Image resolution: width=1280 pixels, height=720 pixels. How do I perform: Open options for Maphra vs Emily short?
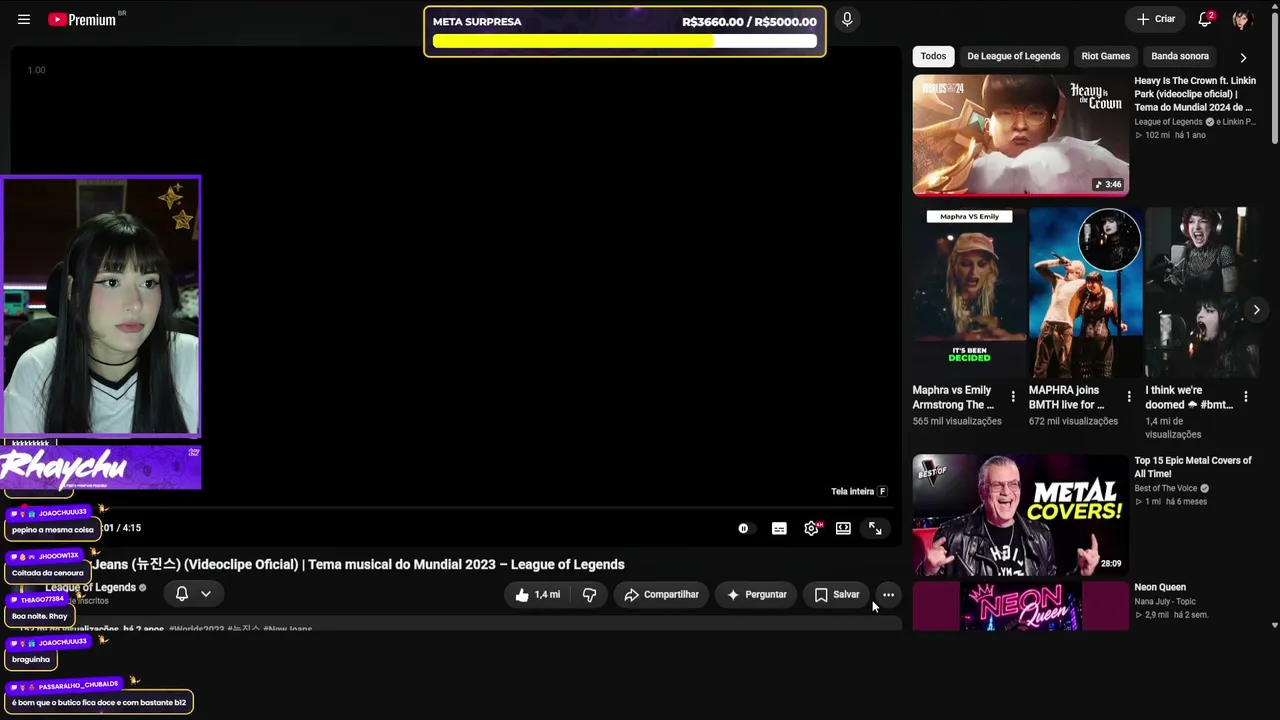(x=1013, y=397)
